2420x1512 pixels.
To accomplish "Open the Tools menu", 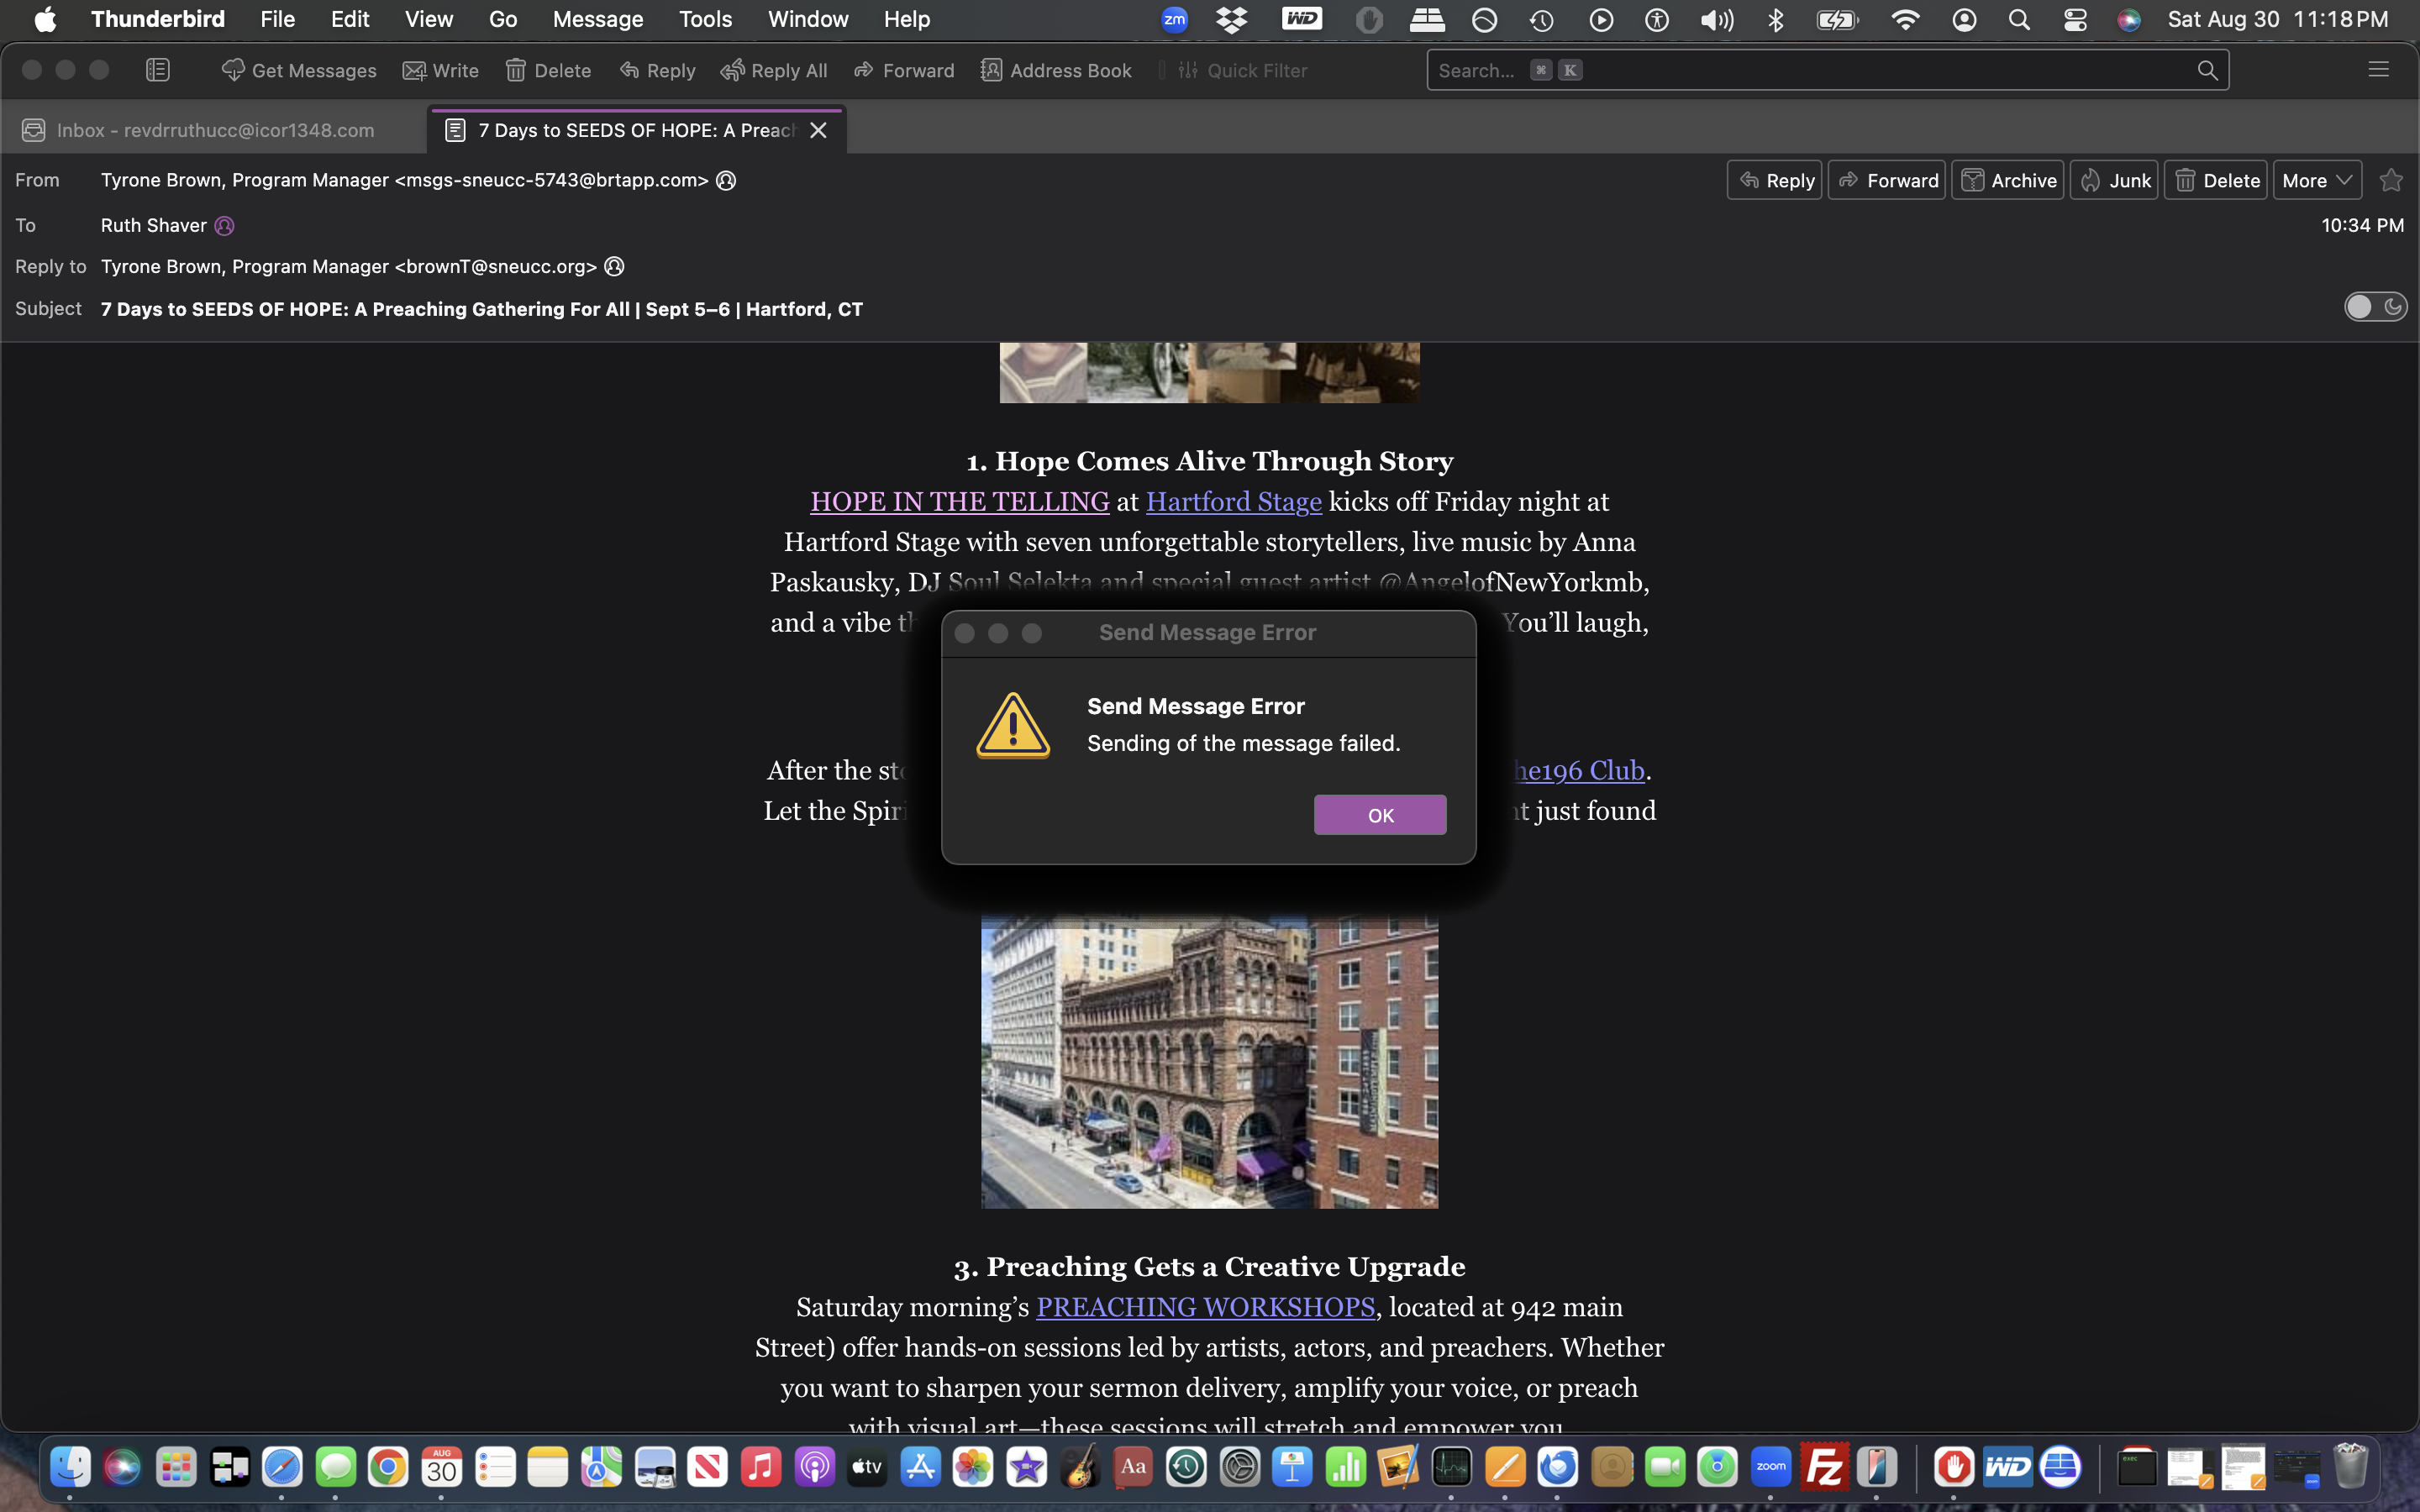I will [x=705, y=19].
